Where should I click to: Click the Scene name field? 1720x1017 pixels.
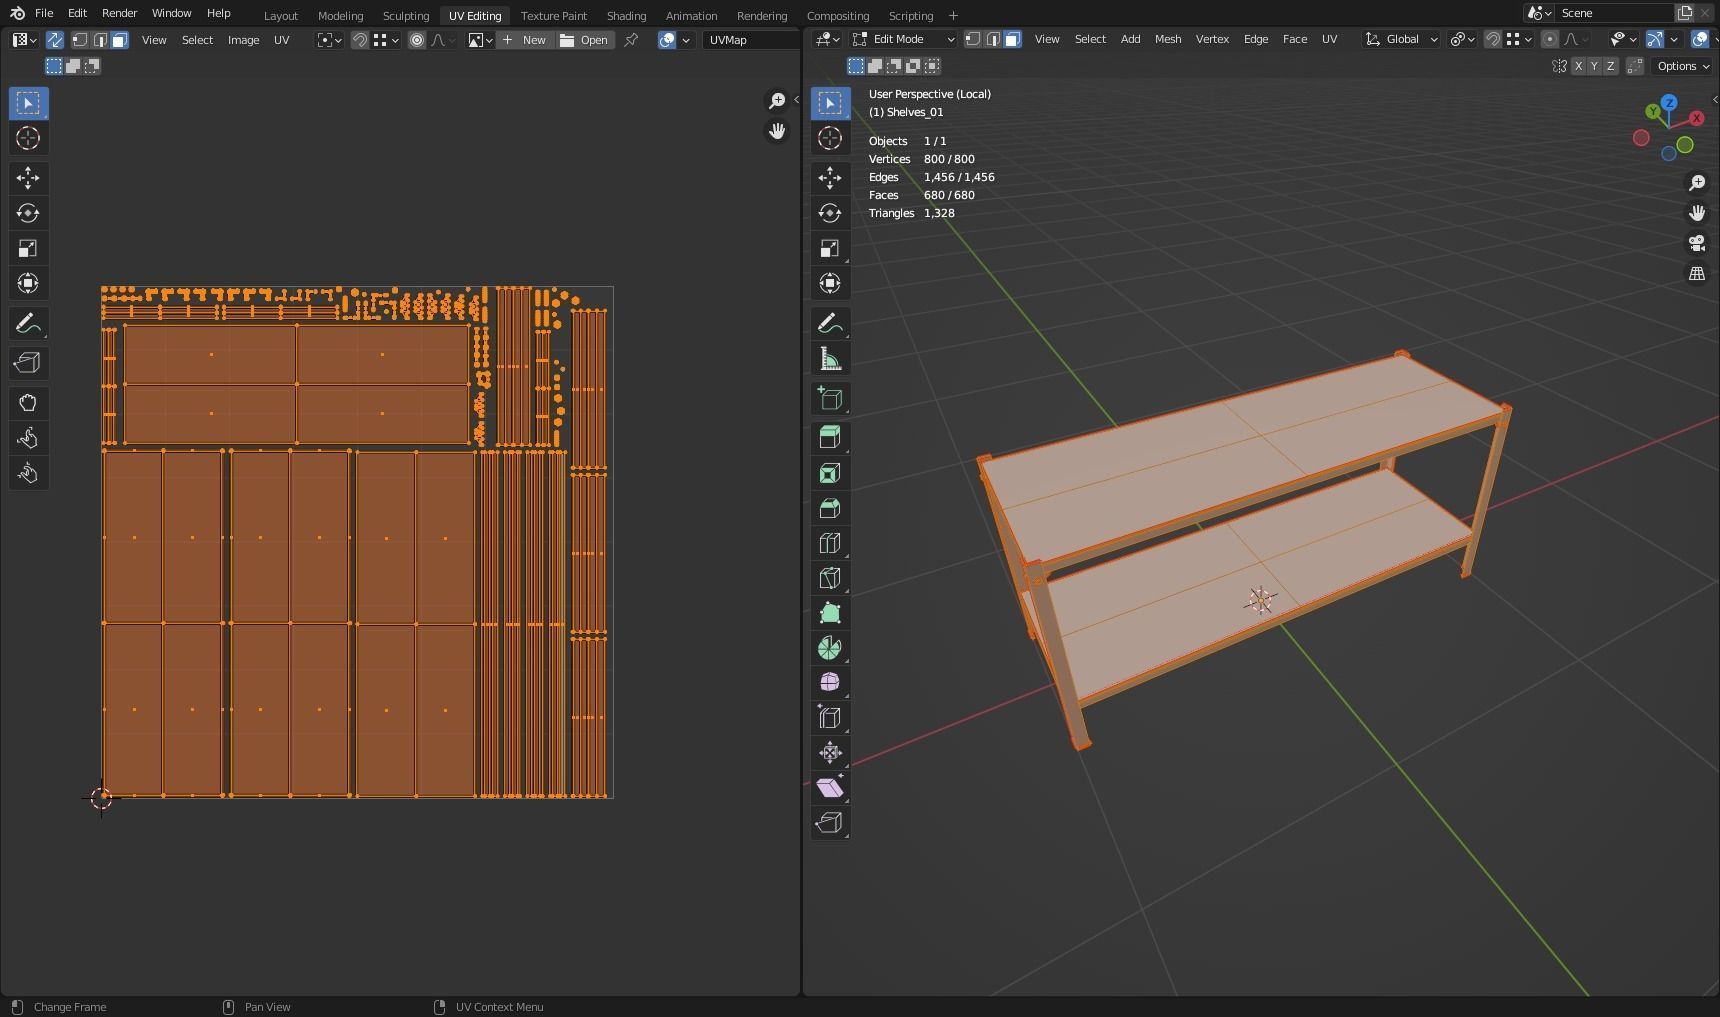tap(1614, 13)
